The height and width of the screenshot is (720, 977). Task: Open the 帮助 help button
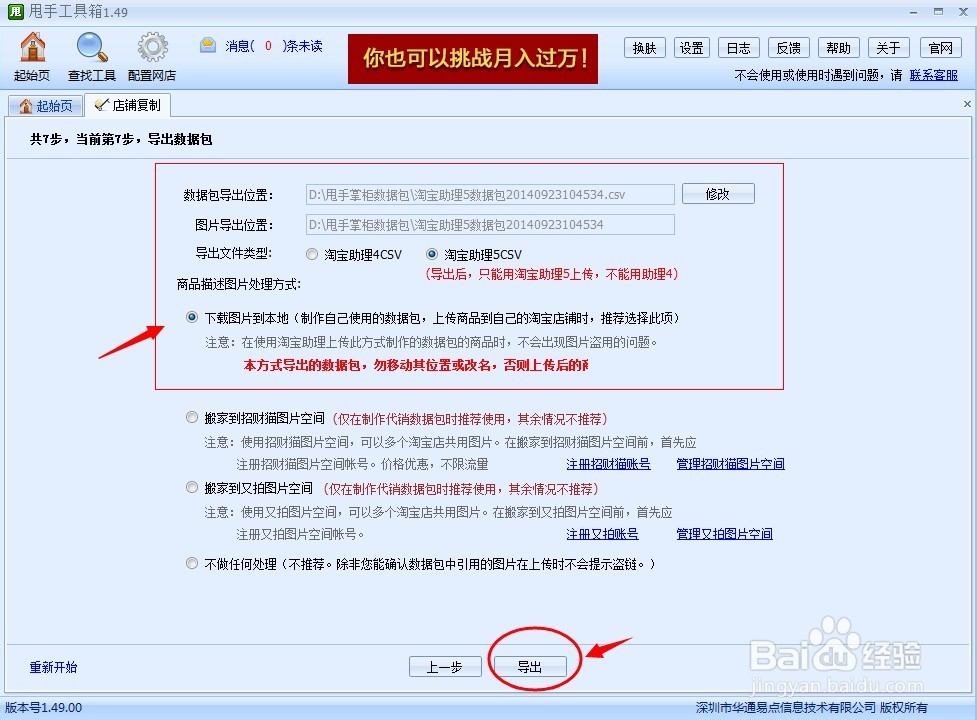point(839,48)
